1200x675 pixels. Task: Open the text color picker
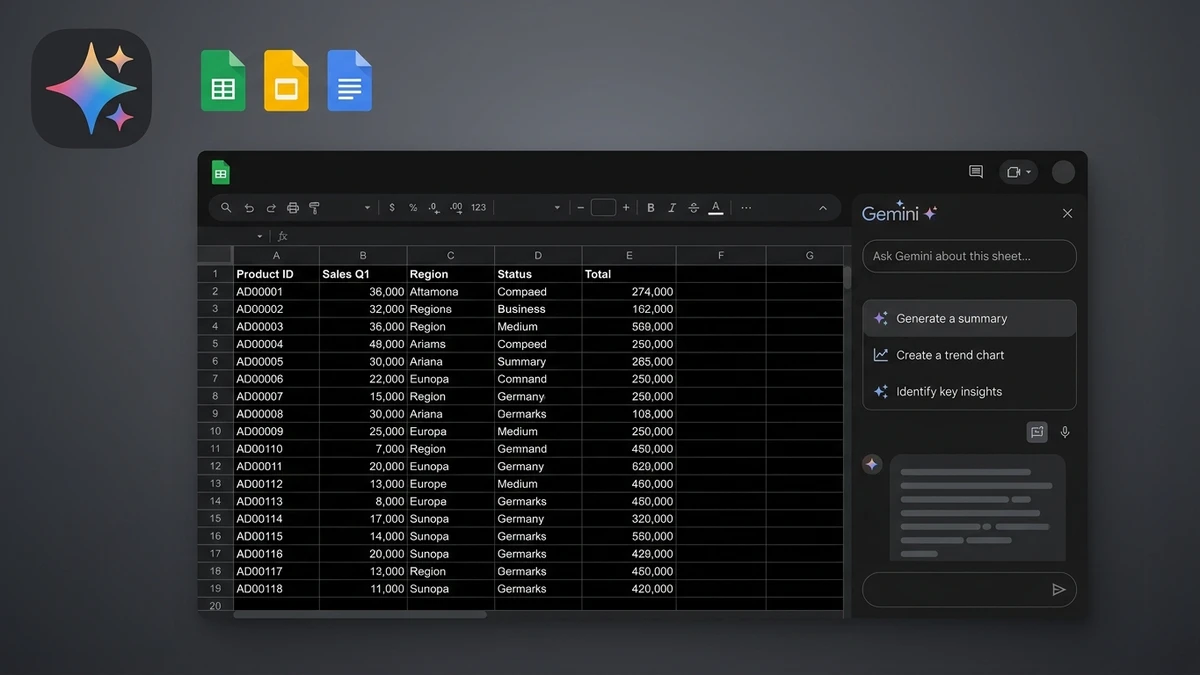(716, 208)
